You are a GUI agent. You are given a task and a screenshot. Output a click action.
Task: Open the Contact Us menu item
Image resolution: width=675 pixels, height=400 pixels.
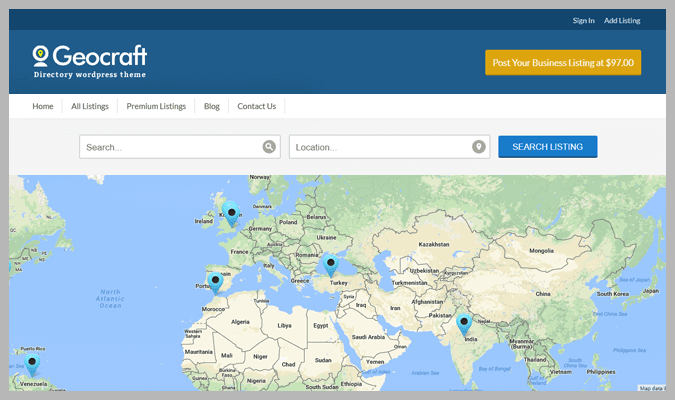(x=257, y=106)
